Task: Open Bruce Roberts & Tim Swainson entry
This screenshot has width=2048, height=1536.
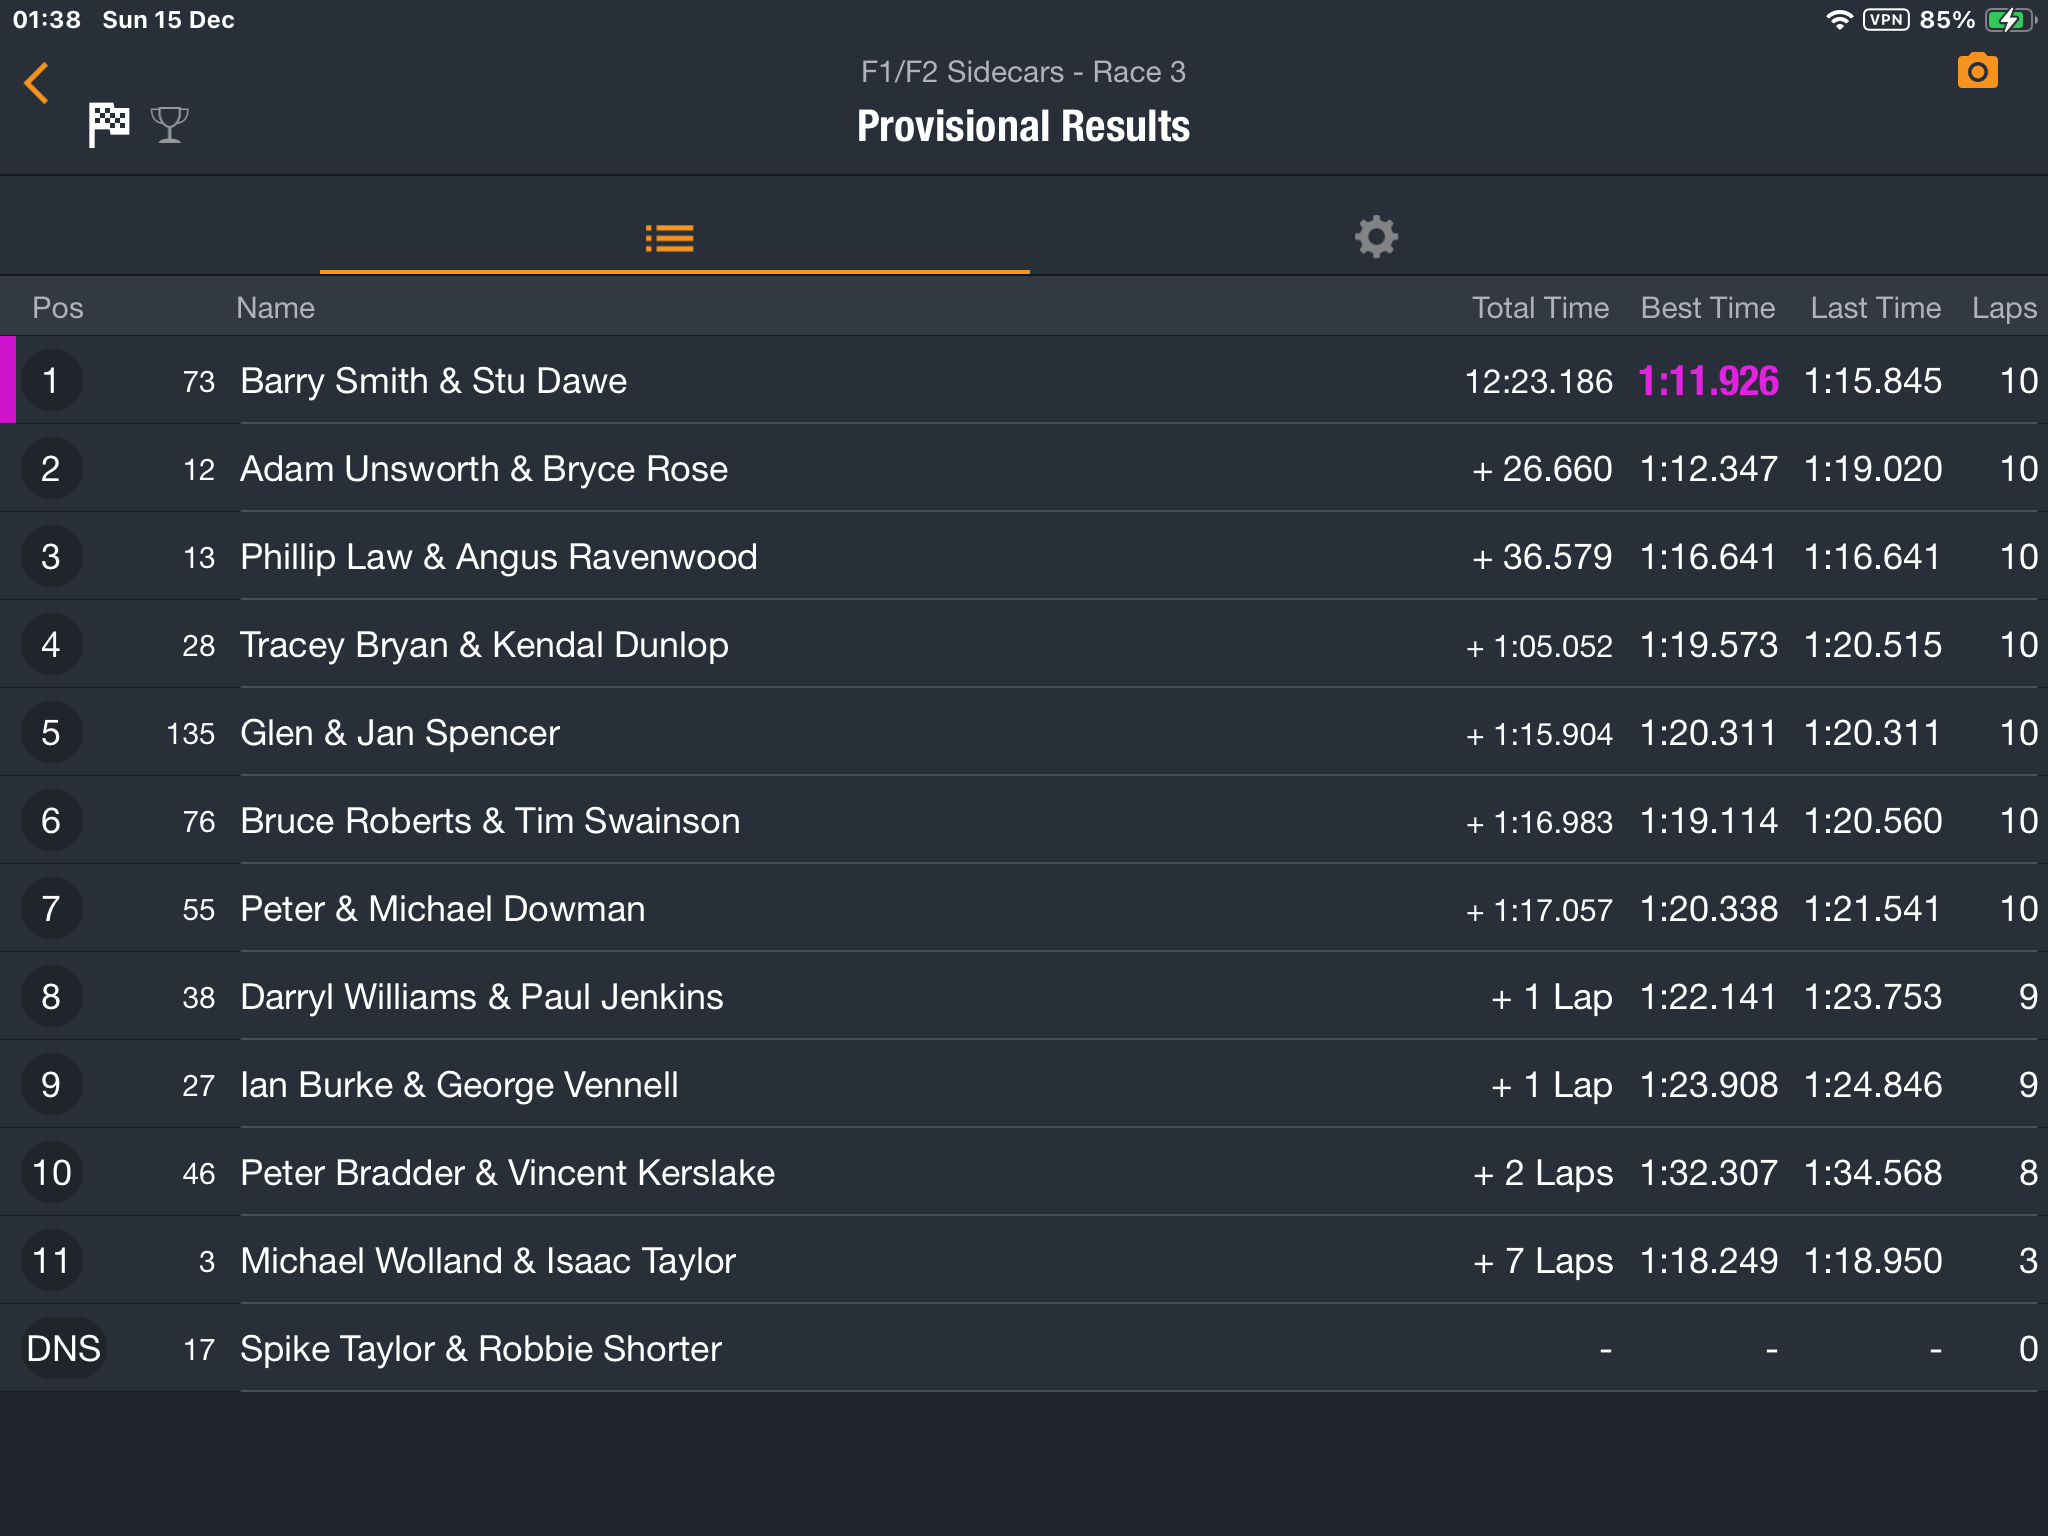Action: click(x=1024, y=820)
